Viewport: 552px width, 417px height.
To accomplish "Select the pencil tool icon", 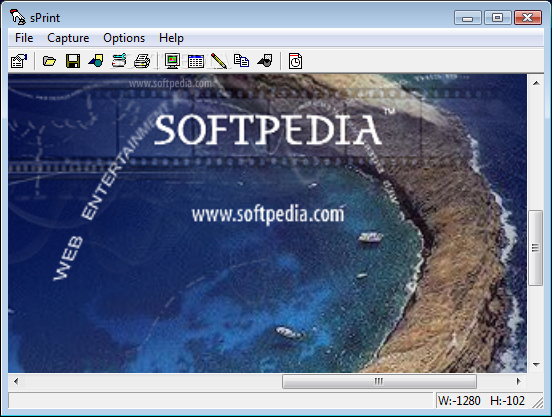I will tap(219, 61).
